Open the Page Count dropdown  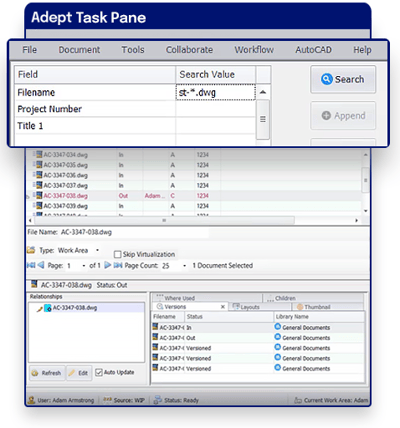pyautogui.click(x=184, y=266)
